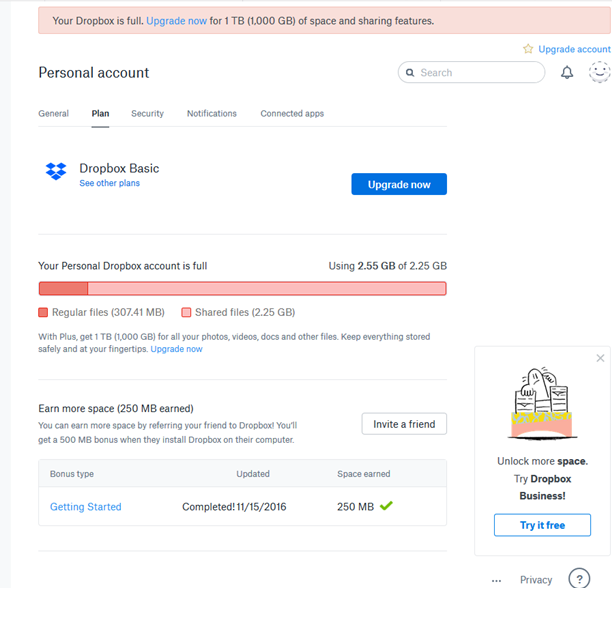Select the Connected apps tab
The height and width of the screenshot is (618, 612).
tap(292, 114)
